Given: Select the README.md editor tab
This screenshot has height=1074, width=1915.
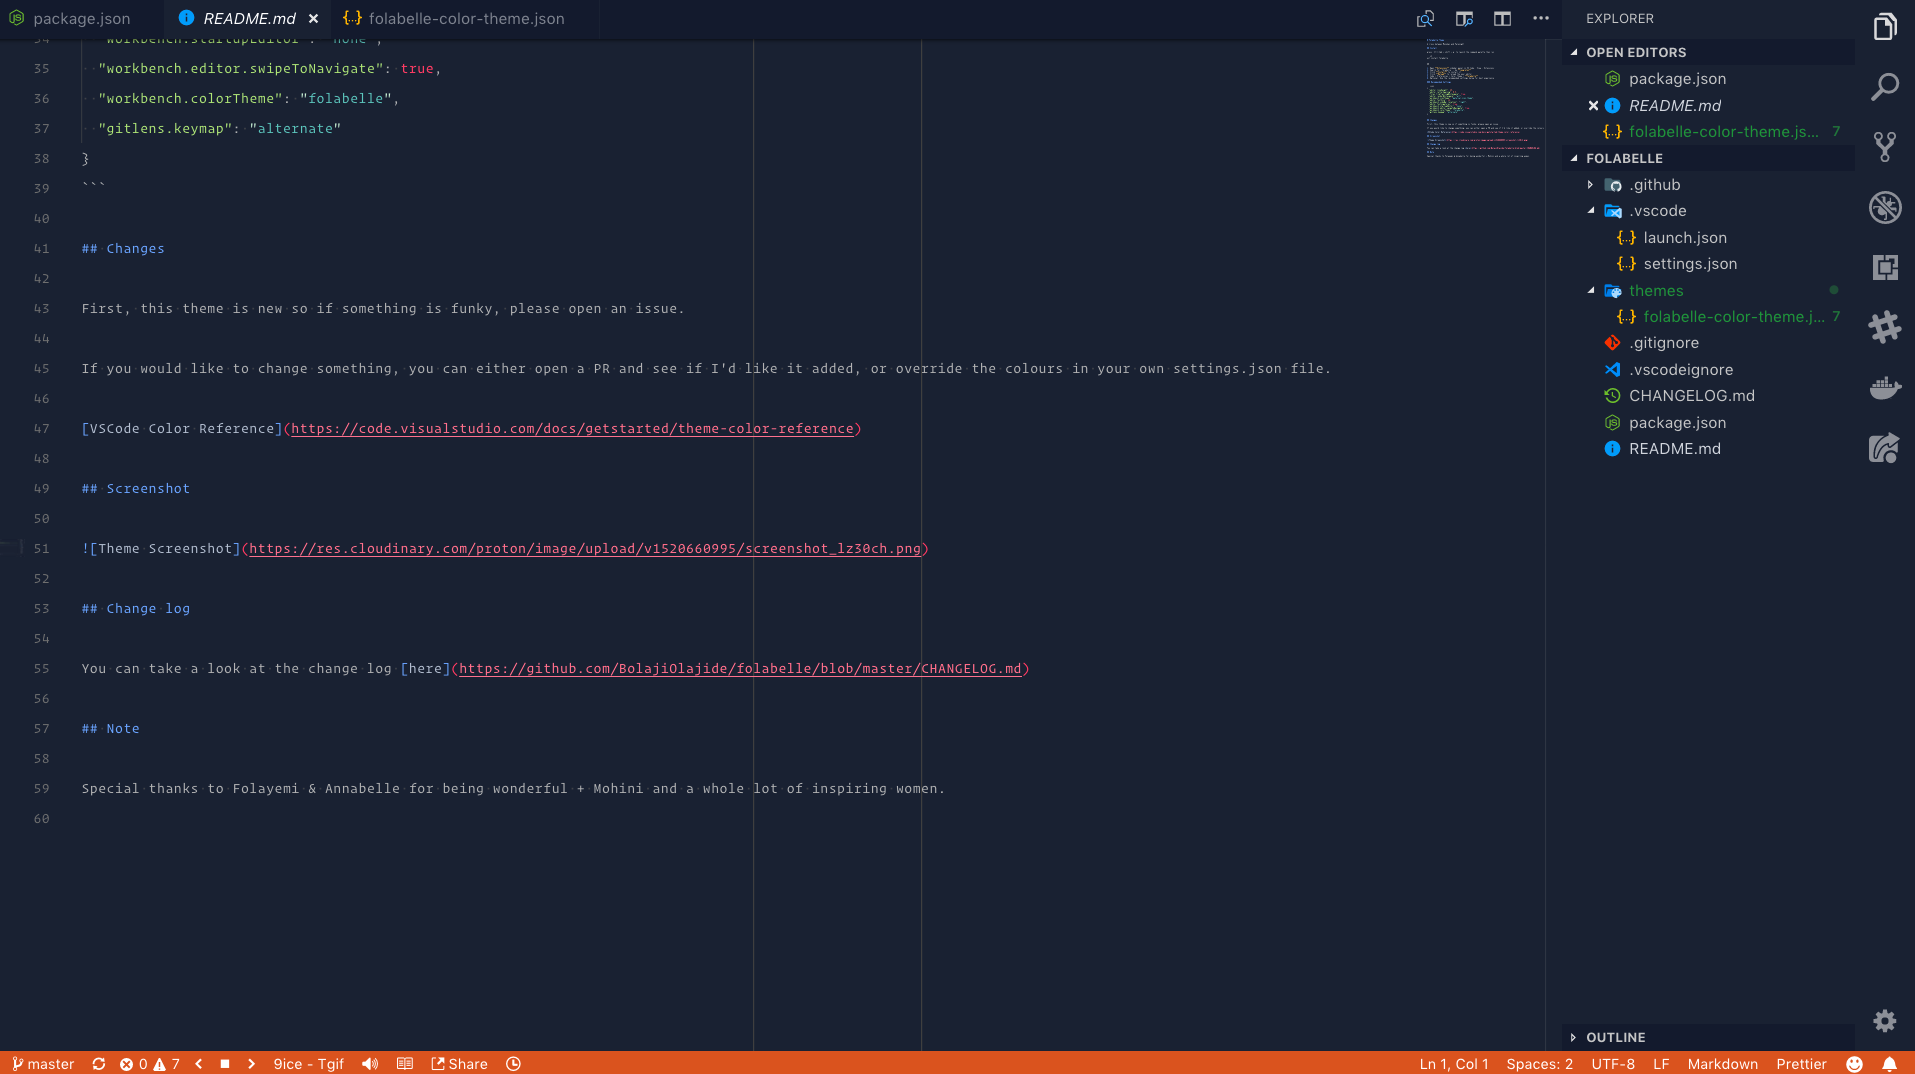Looking at the screenshot, I should (x=249, y=19).
